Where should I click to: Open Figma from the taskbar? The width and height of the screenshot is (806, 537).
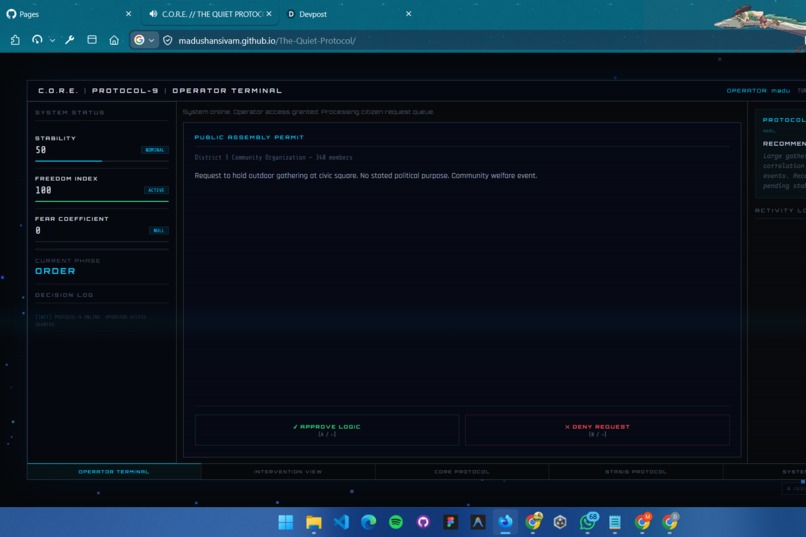pyautogui.click(x=451, y=522)
